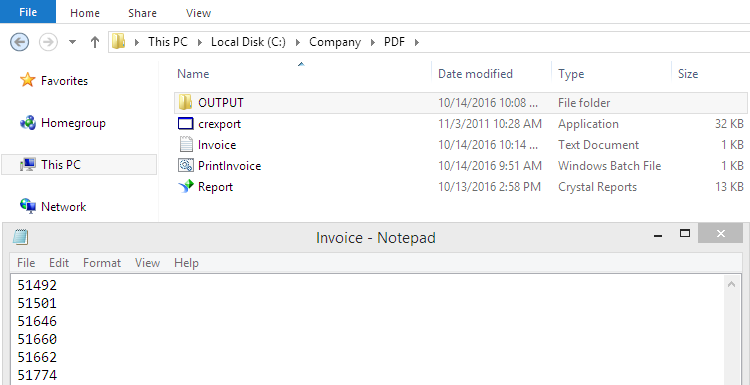Maximize the Invoice Notepad window
This screenshot has height=385, width=750.
tap(685, 233)
